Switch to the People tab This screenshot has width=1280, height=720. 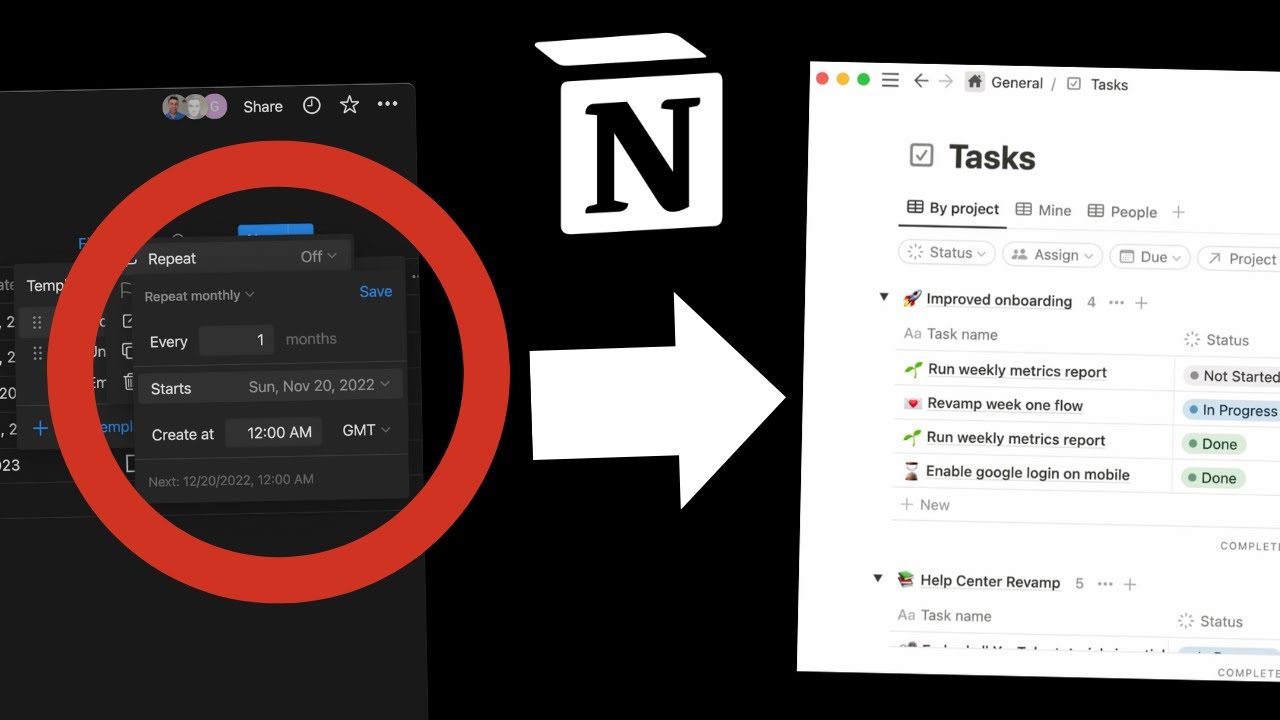(1122, 211)
